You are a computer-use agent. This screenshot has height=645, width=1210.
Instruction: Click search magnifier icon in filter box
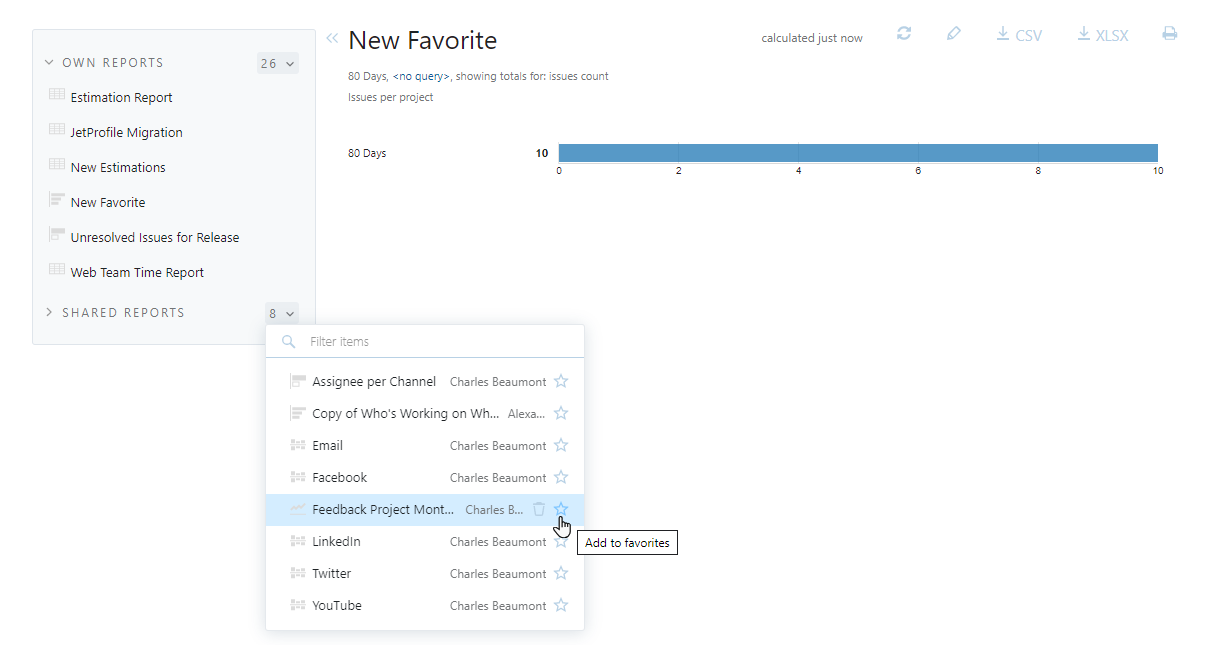[x=289, y=342]
